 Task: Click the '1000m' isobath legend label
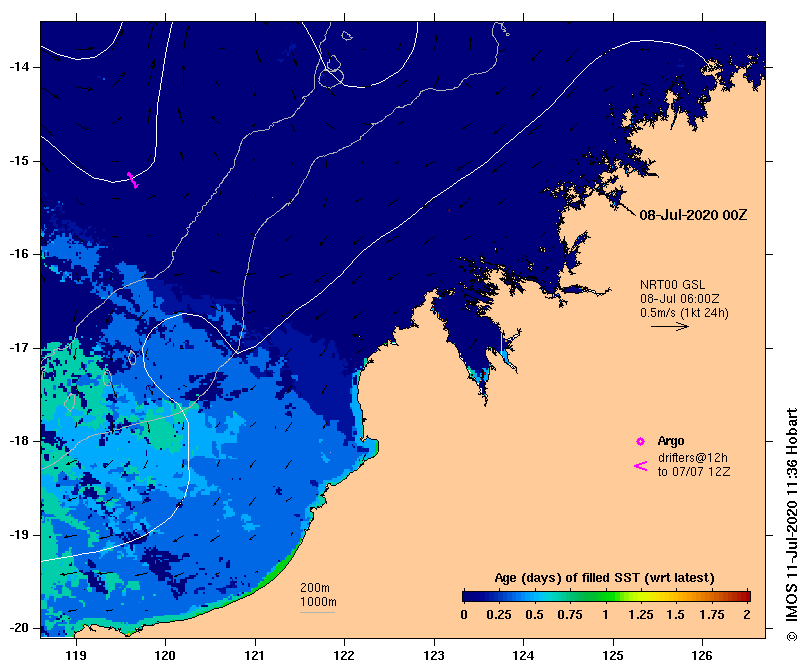click(318, 602)
